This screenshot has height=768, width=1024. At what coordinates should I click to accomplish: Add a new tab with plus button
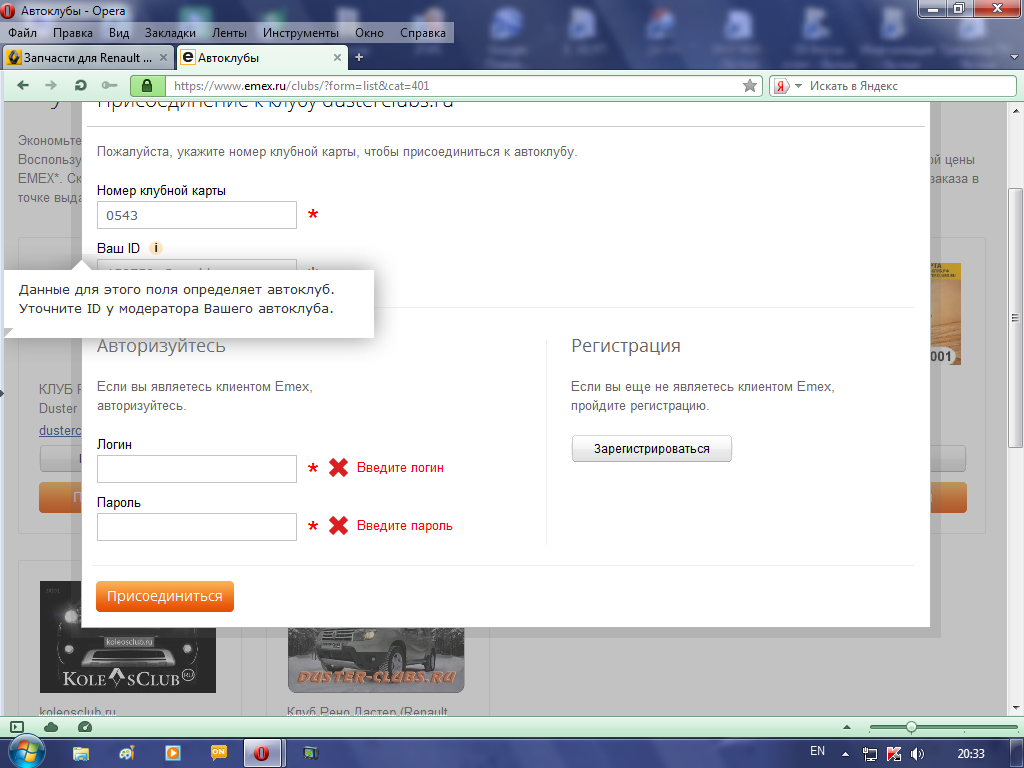359,57
